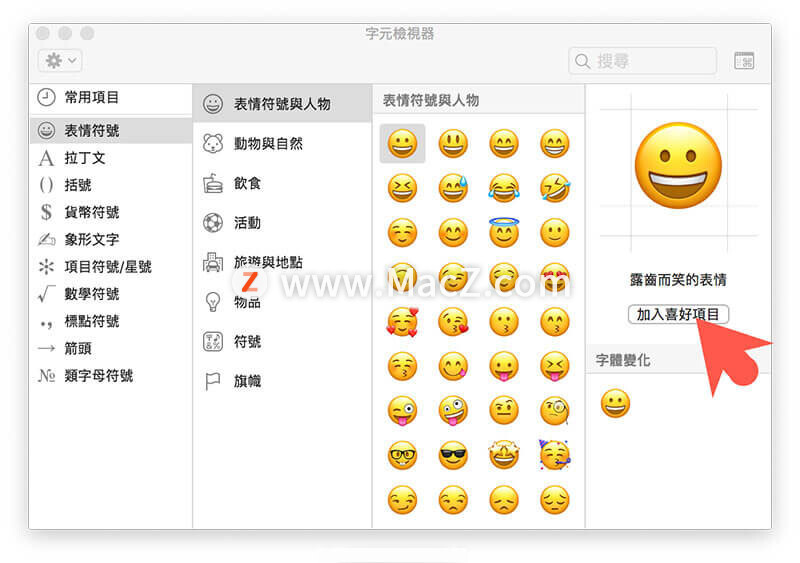The image size is (800, 563).
Task: Open 旗幟 subcategory
Action: pos(282,381)
